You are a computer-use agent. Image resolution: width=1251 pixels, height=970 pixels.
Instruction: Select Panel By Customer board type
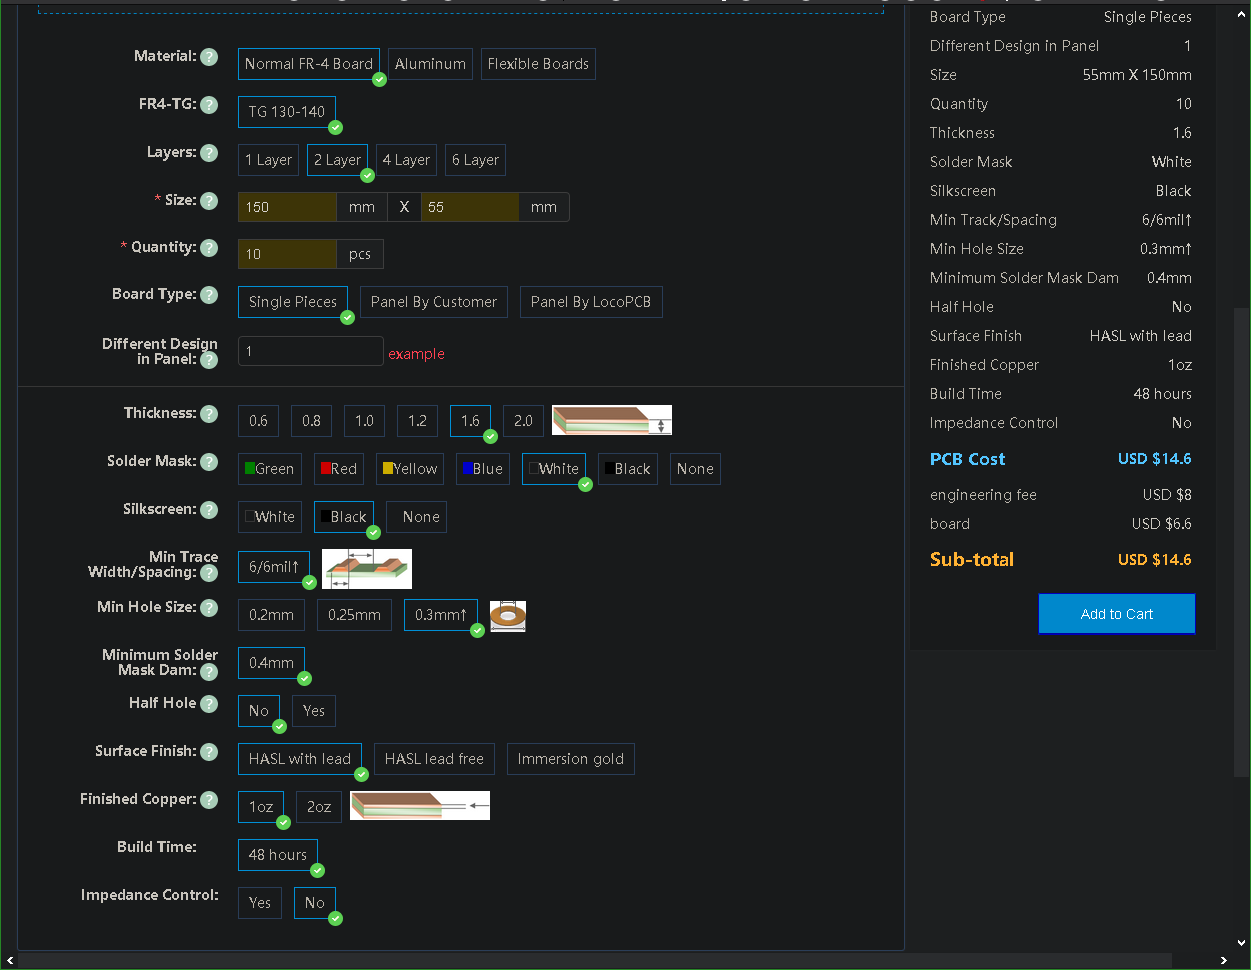click(x=434, y=302)
